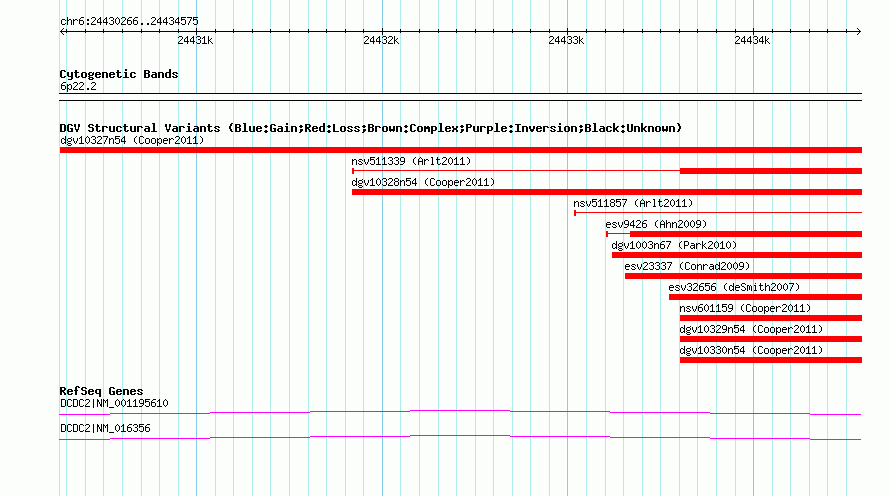The height and width of the screenshot is (496, 890).
Task: Select the thin red line of nsv511857
Action: tap(718, 213)
